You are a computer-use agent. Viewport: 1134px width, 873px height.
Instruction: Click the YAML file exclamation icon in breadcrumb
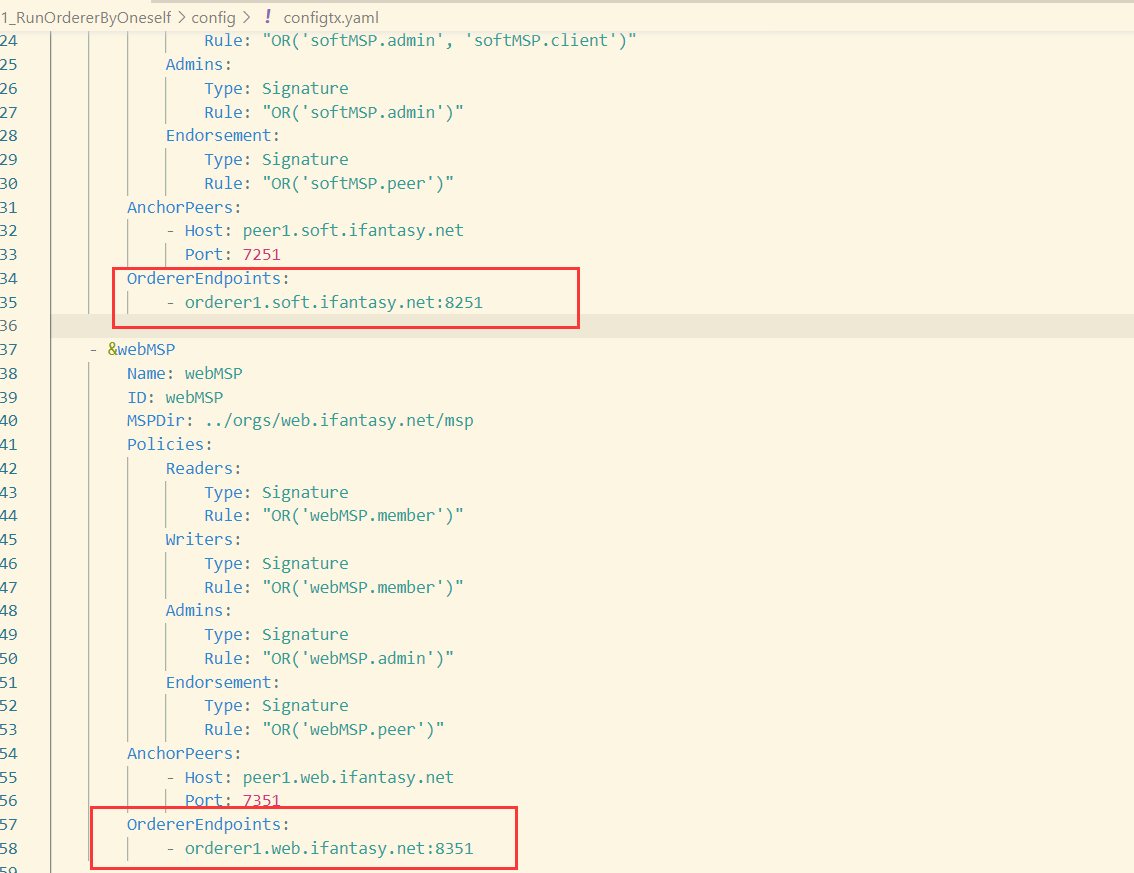click(268, 17)
